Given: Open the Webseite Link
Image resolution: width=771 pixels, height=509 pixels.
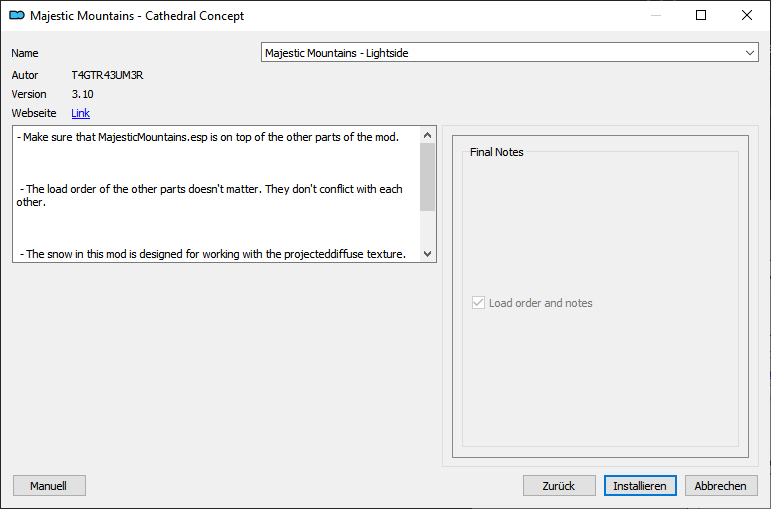Looking at the screenshot, I should 80,113.
